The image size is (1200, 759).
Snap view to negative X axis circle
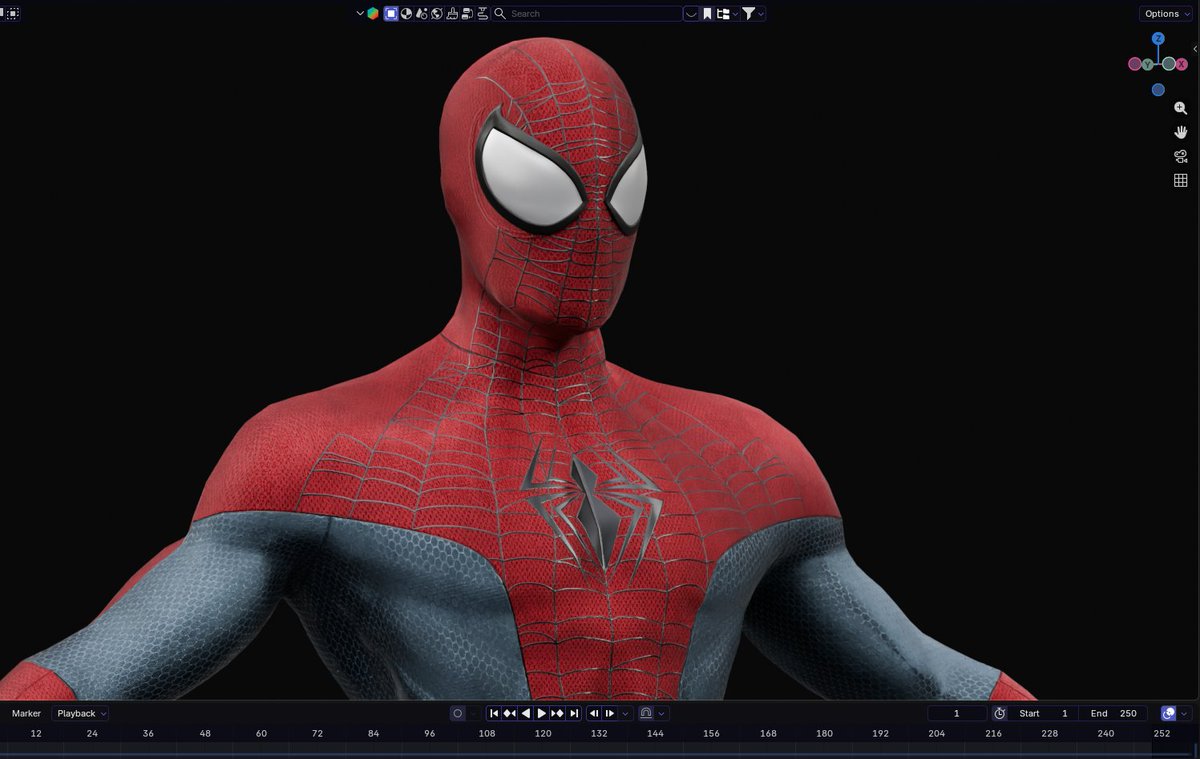[1134, 64]
